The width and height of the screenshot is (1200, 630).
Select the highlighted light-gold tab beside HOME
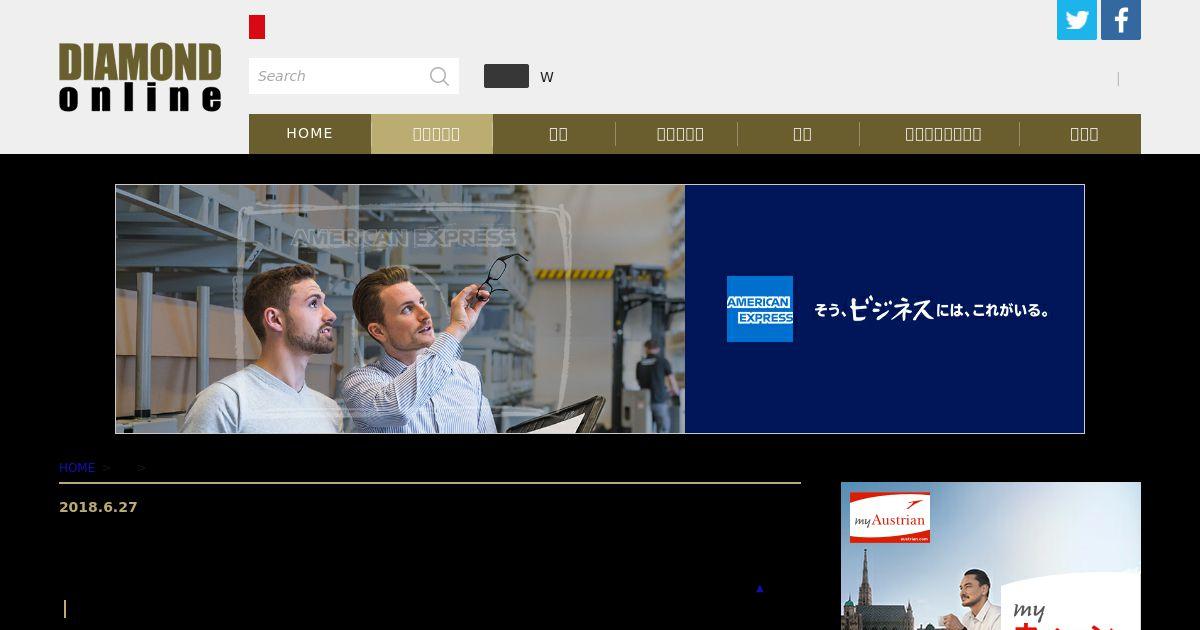point(432,134)
